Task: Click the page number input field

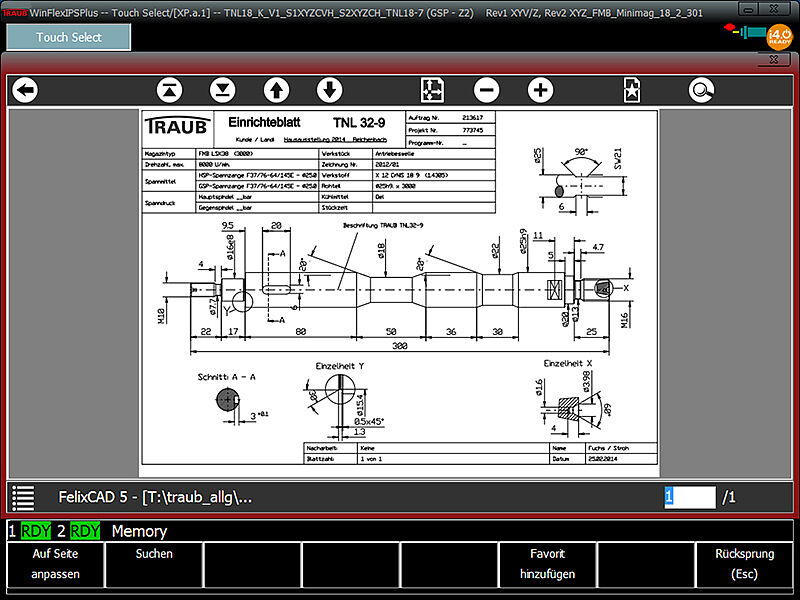Action: point(690,497)
